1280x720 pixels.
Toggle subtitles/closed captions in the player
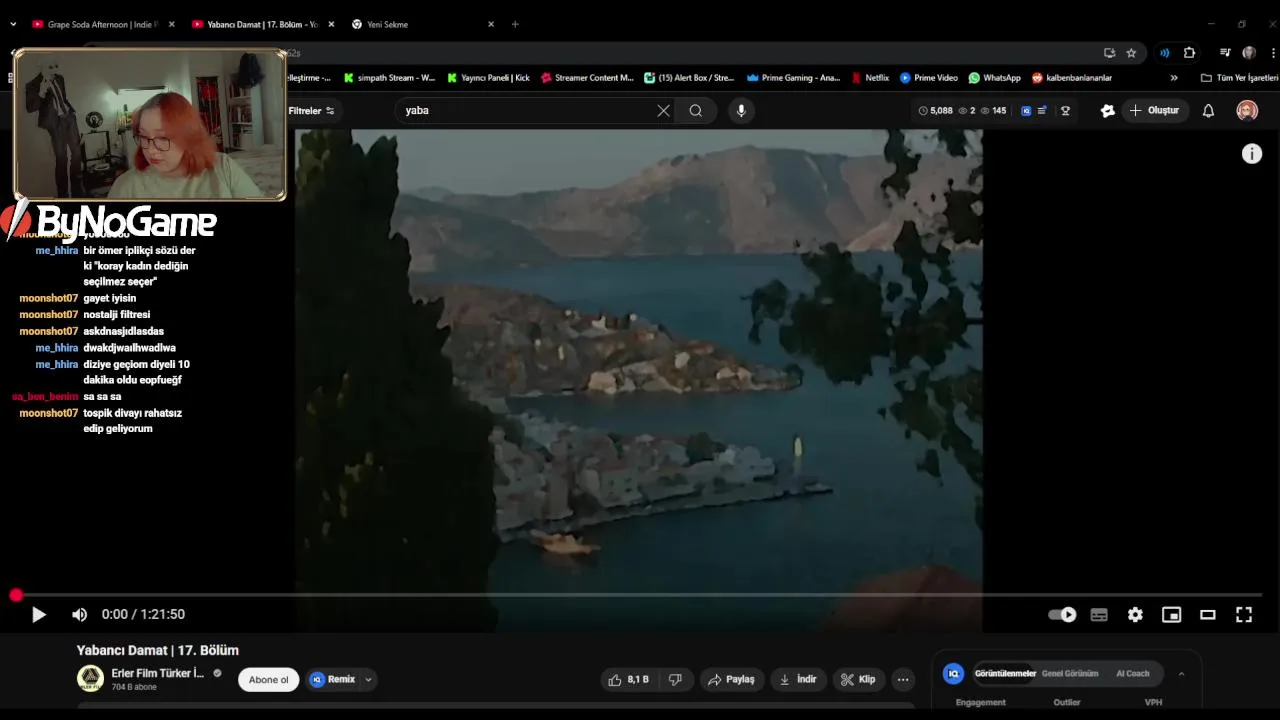coord(1099,615)
